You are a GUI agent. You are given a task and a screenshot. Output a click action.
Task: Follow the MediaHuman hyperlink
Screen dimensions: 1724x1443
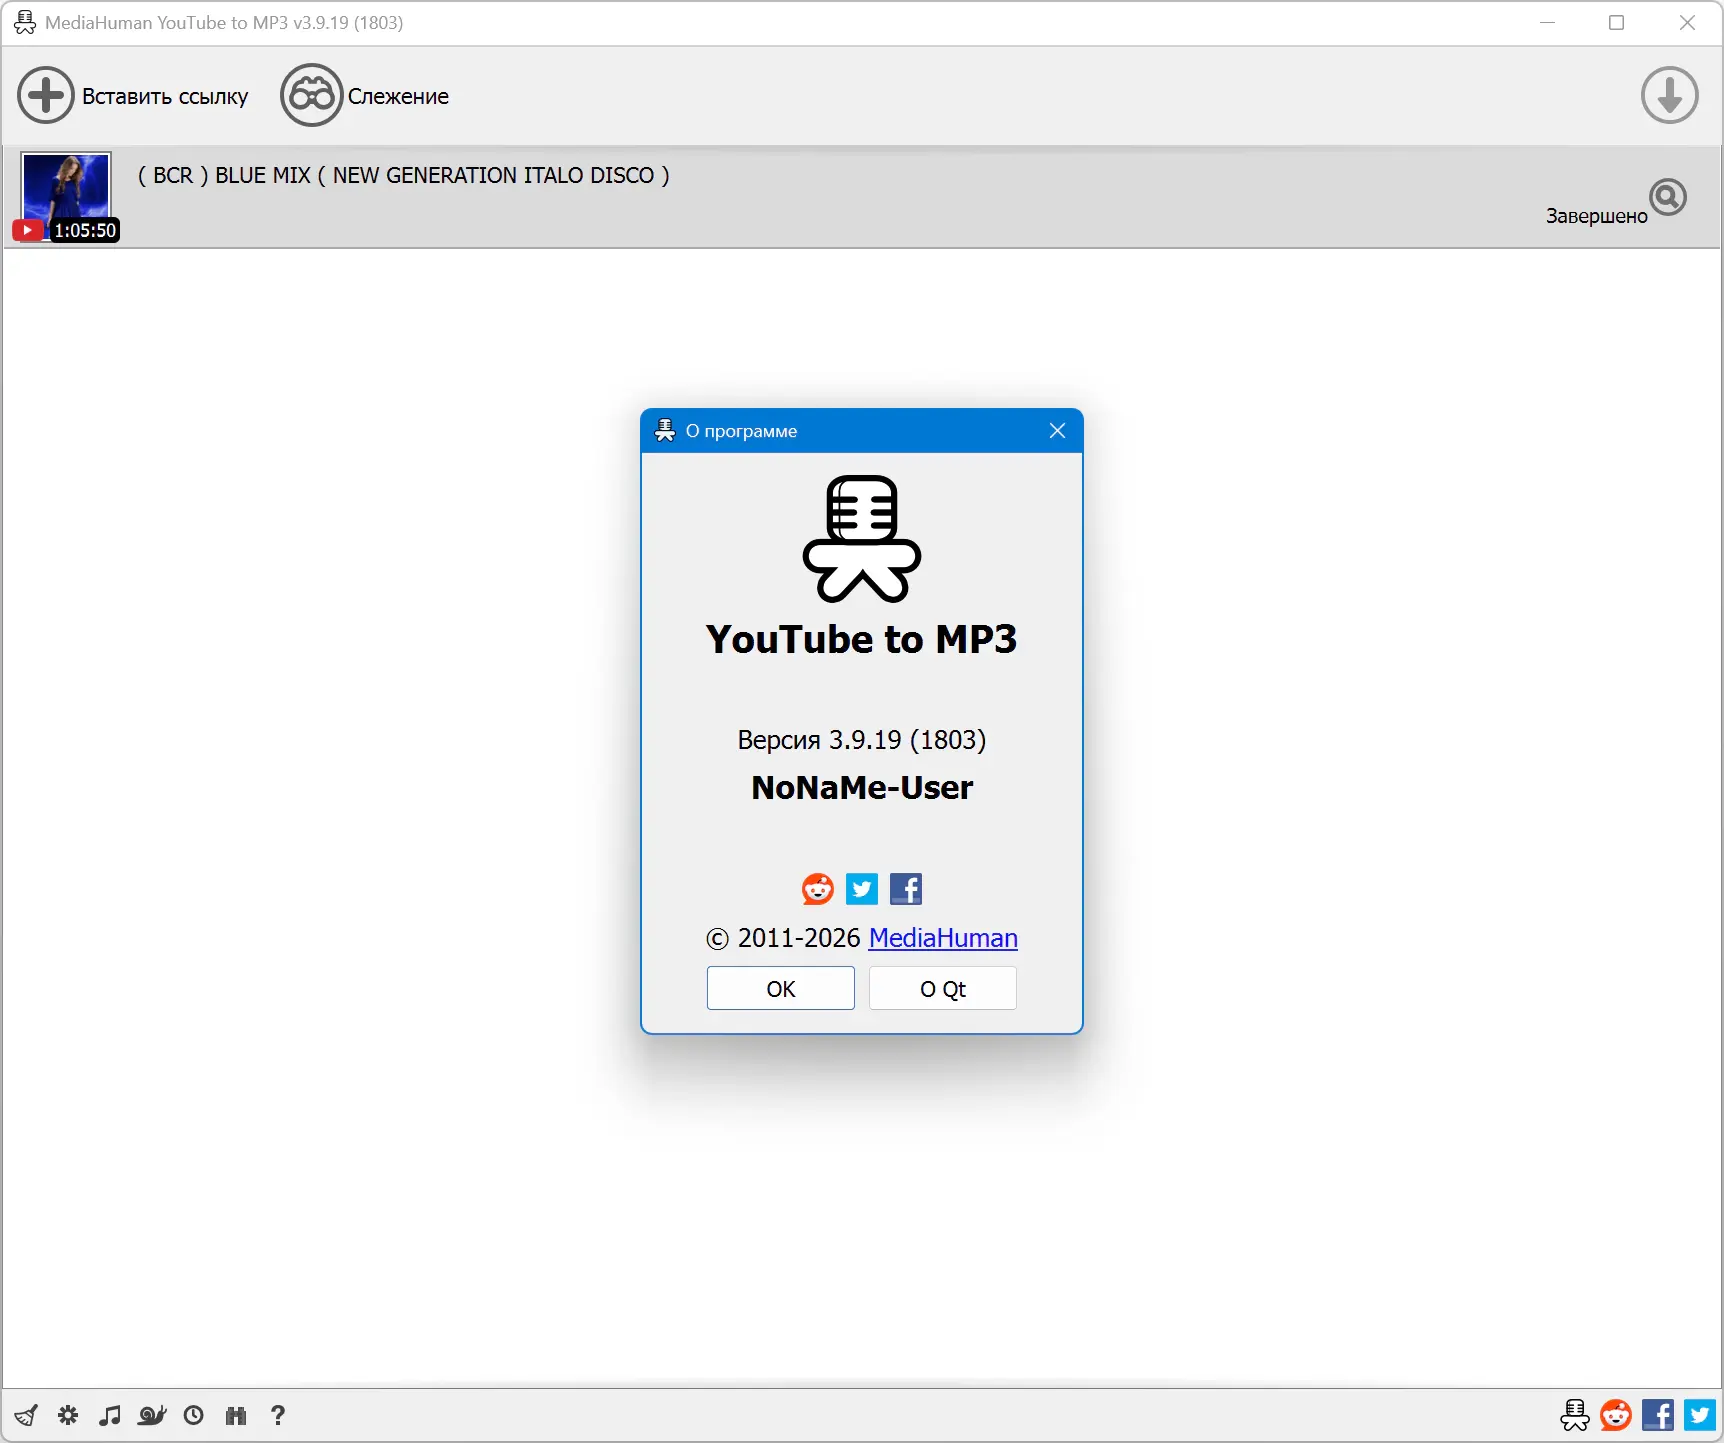tap(943, 938)
